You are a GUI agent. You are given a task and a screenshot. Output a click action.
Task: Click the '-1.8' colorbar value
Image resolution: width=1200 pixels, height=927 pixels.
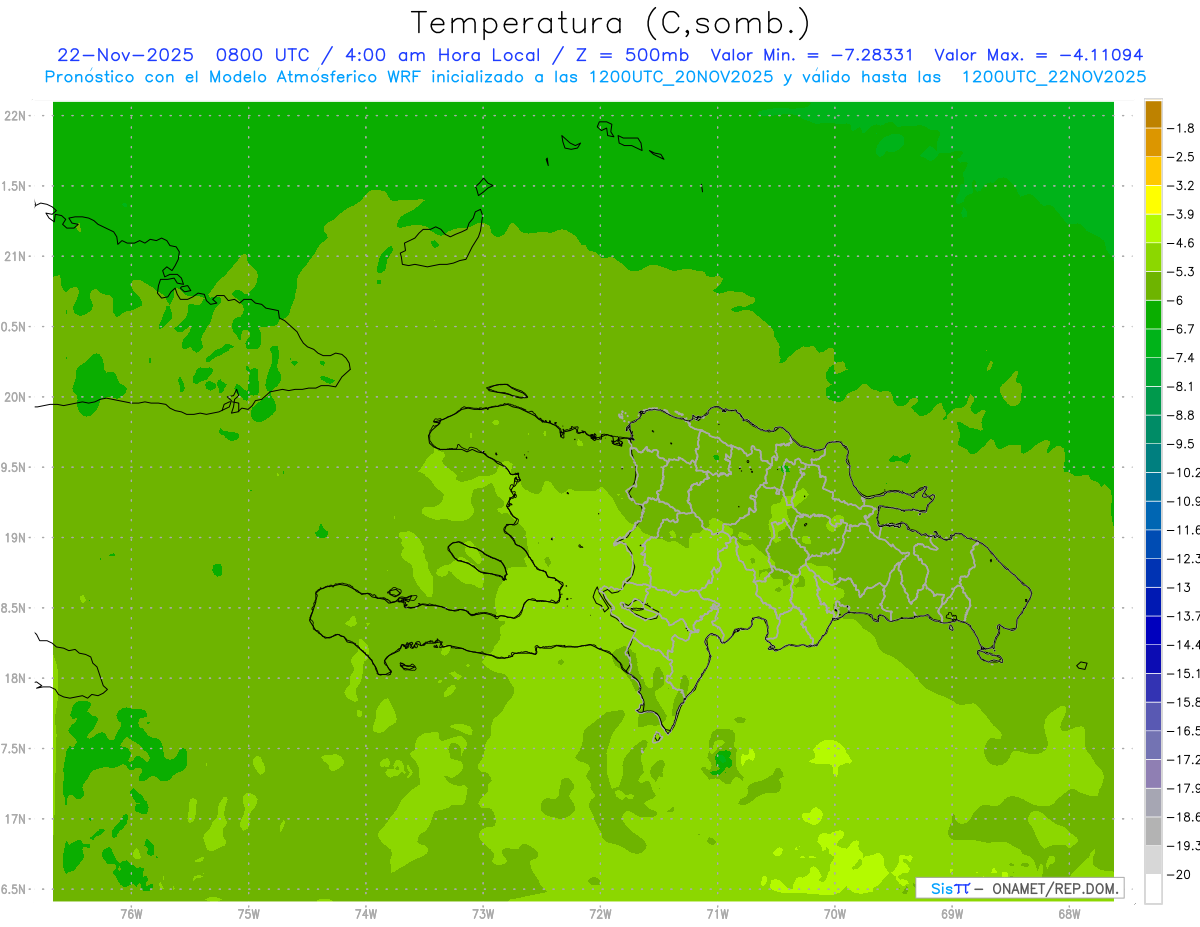[1181, 128]
